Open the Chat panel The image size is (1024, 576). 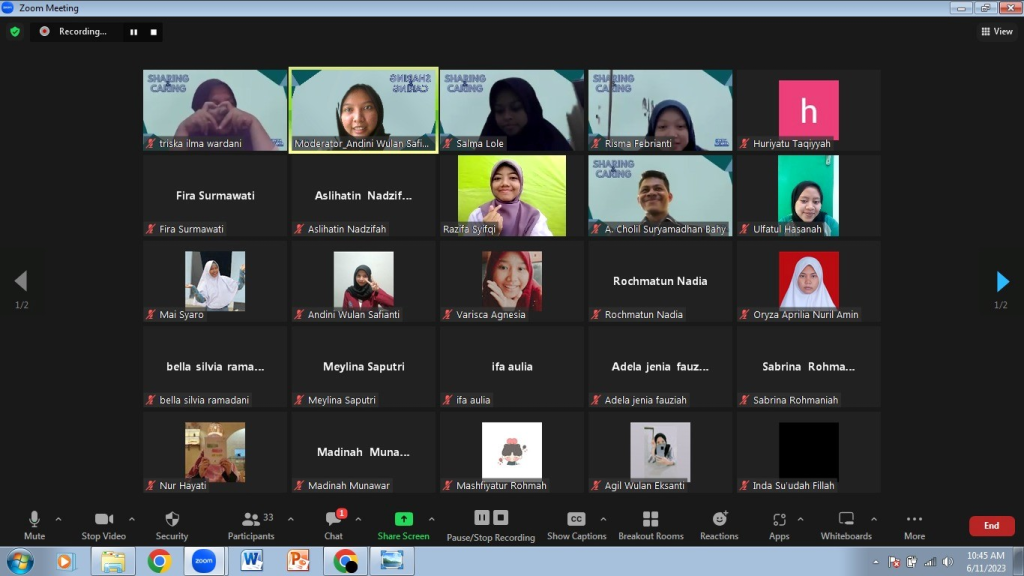333,520
